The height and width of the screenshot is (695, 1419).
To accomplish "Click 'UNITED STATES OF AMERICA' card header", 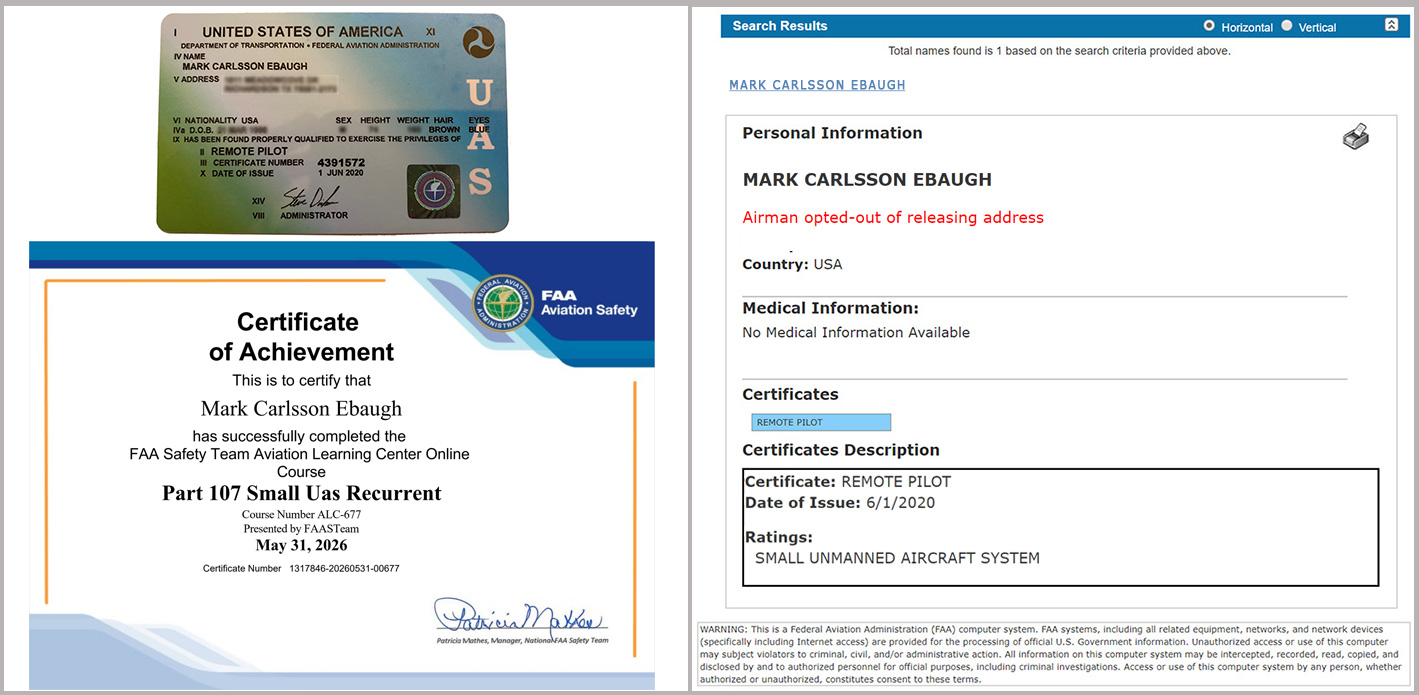I will (302, 32).
